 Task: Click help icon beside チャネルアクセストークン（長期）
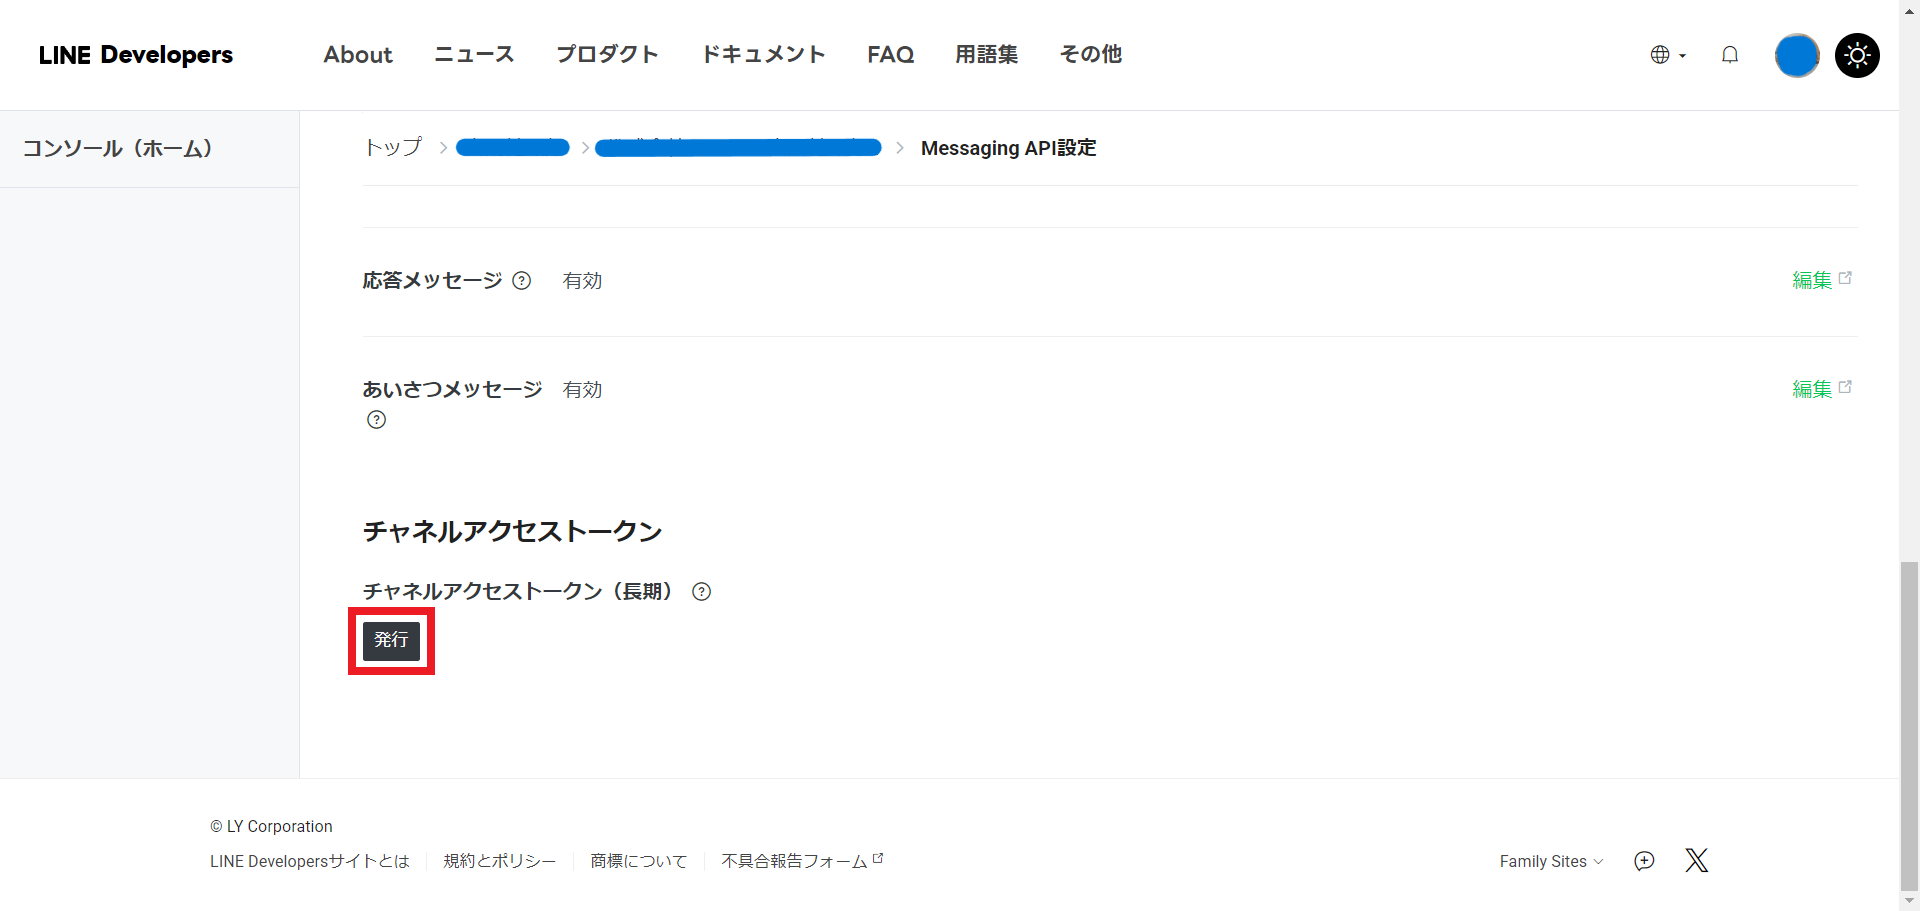(x=702, y=592)
